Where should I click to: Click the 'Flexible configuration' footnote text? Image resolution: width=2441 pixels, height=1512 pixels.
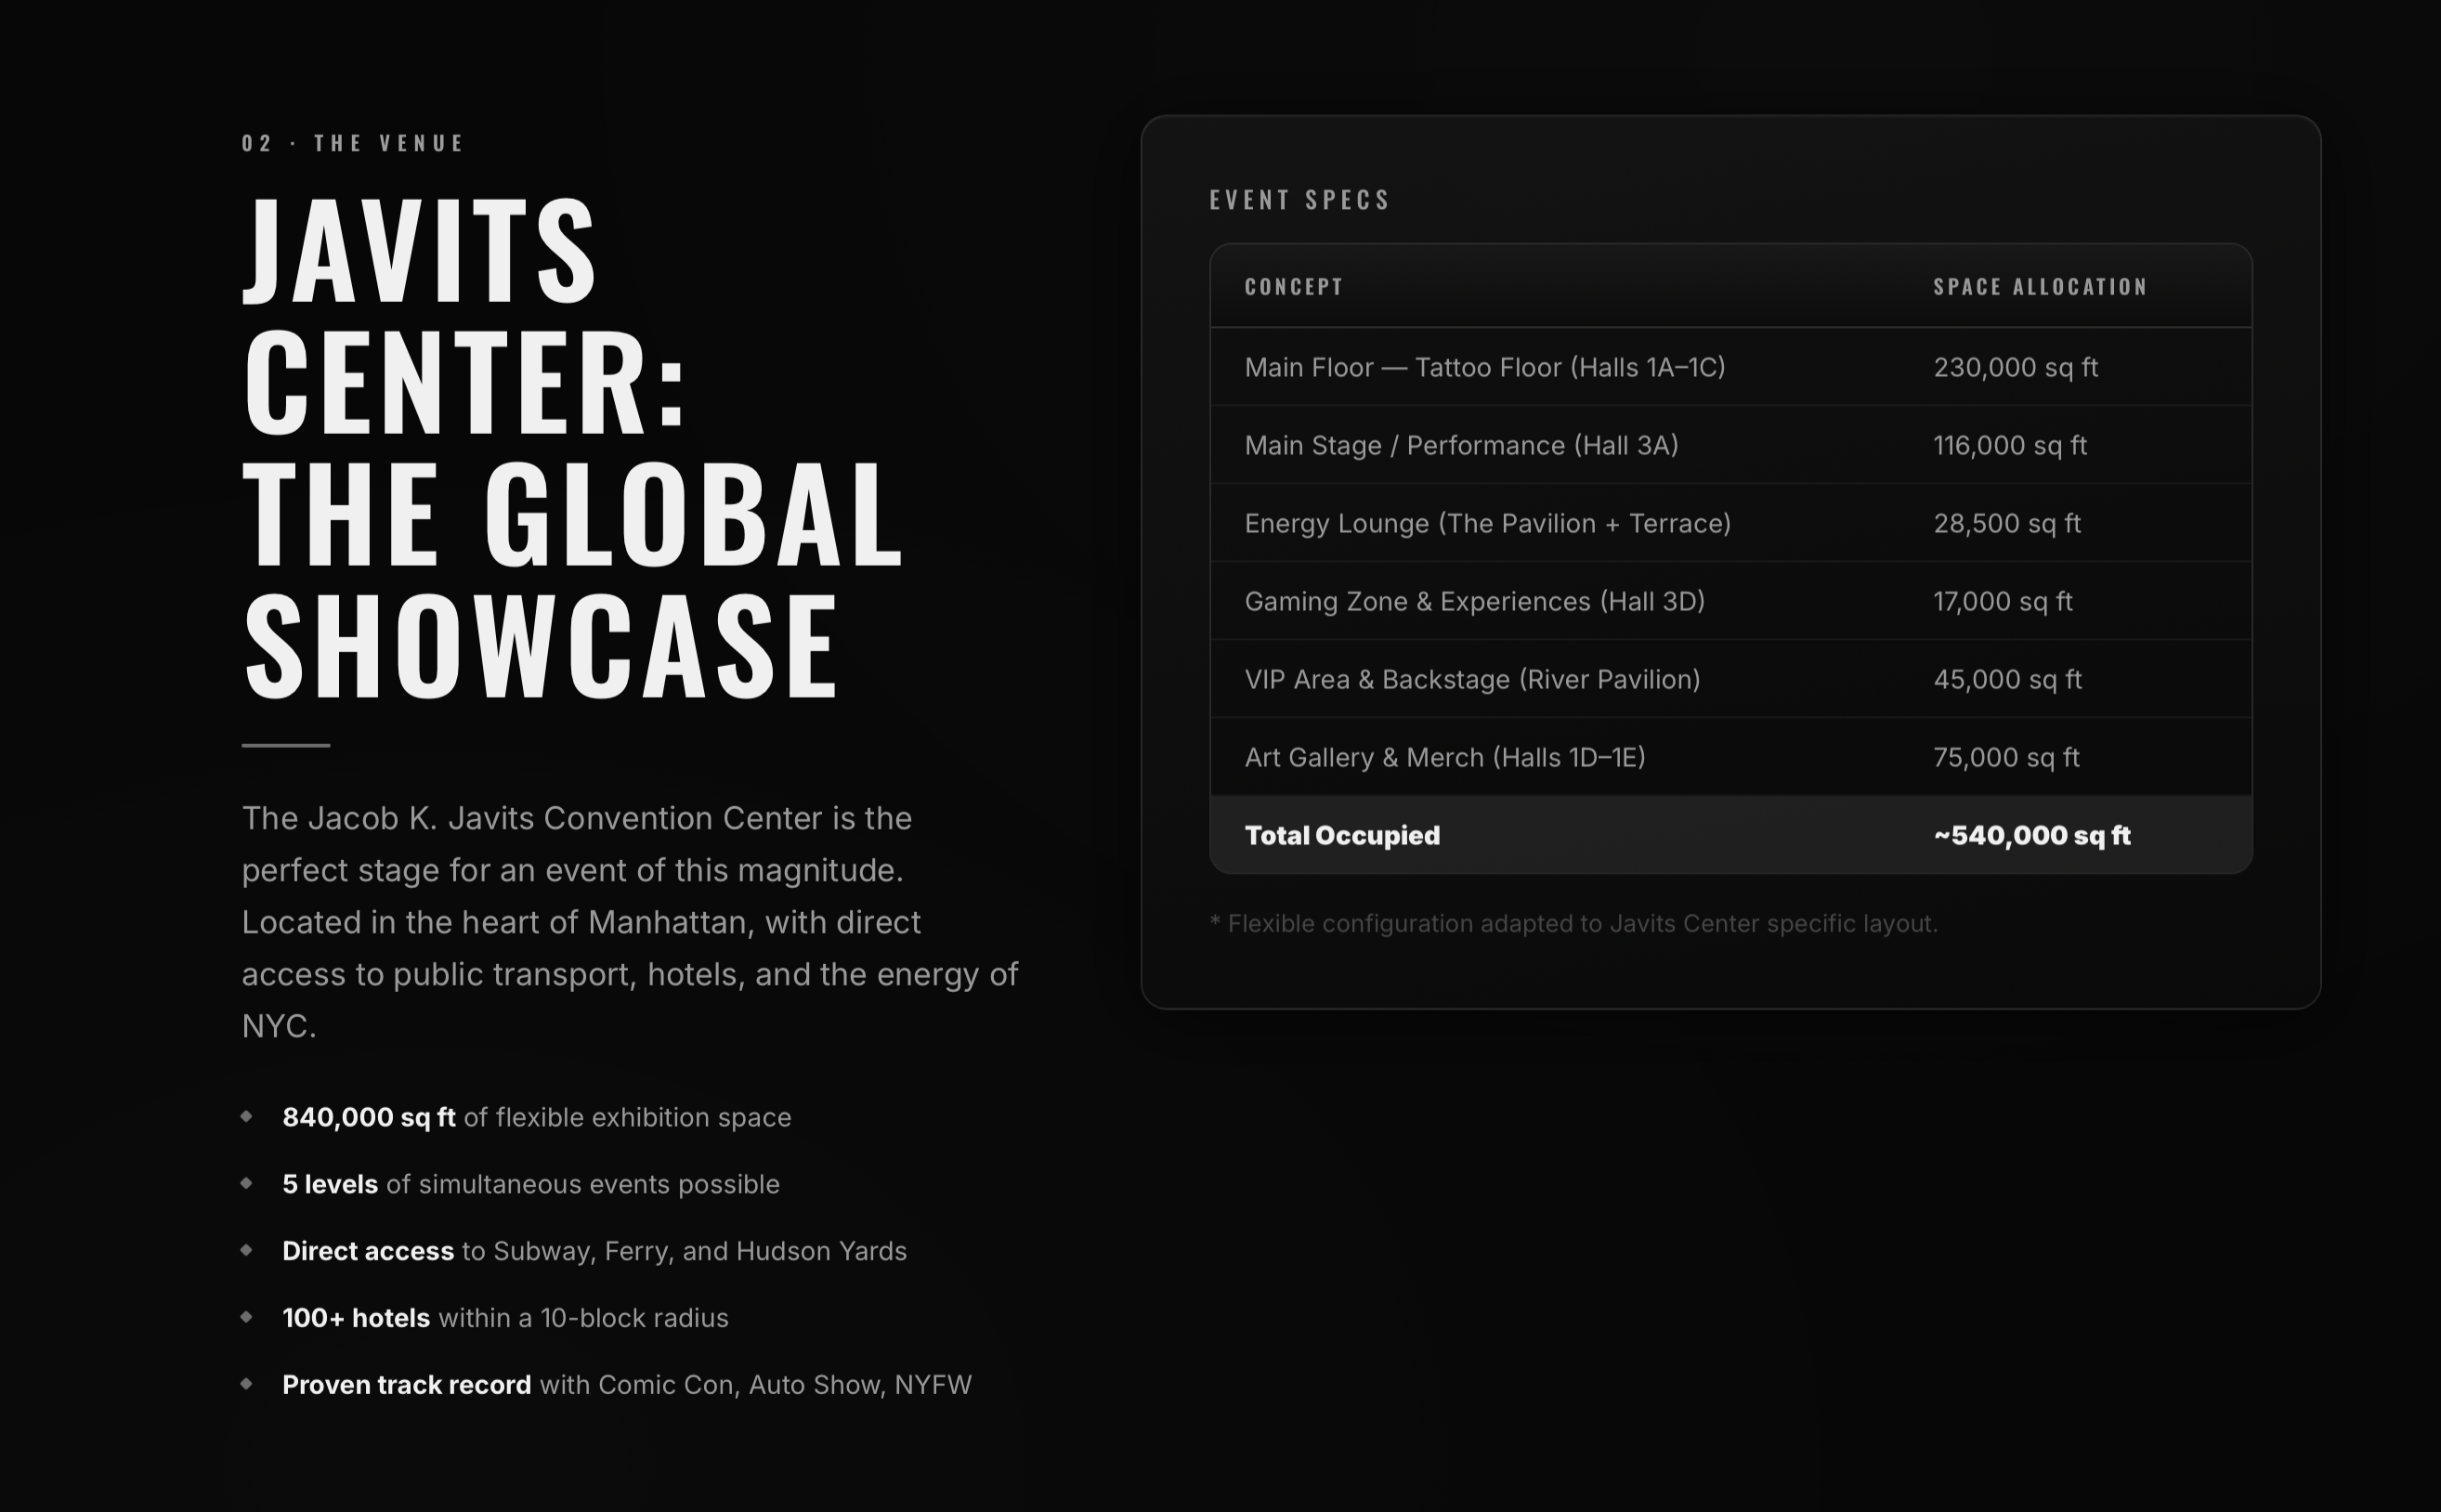click(x=1573, y=924)
